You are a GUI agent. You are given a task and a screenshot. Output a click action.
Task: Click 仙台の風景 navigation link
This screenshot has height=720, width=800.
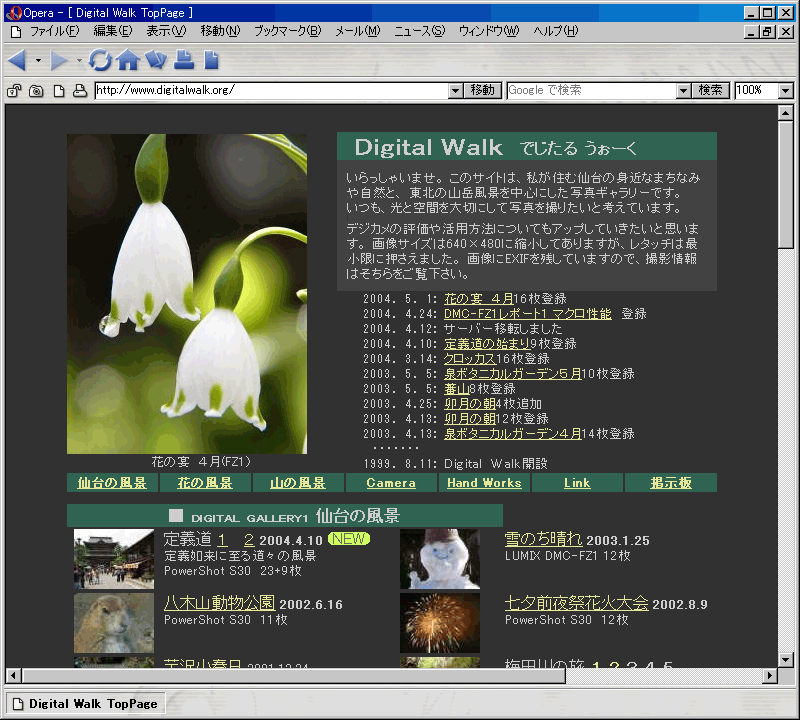[x=112, y=483]
